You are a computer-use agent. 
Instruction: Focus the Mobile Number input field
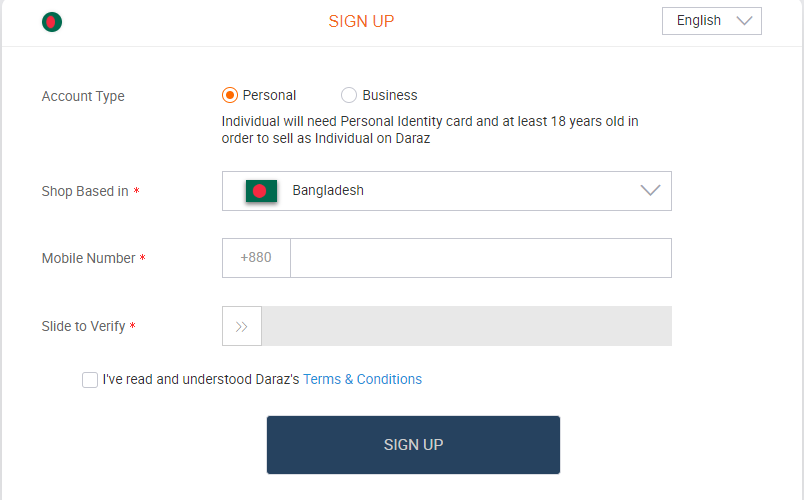tap(480, 258)
